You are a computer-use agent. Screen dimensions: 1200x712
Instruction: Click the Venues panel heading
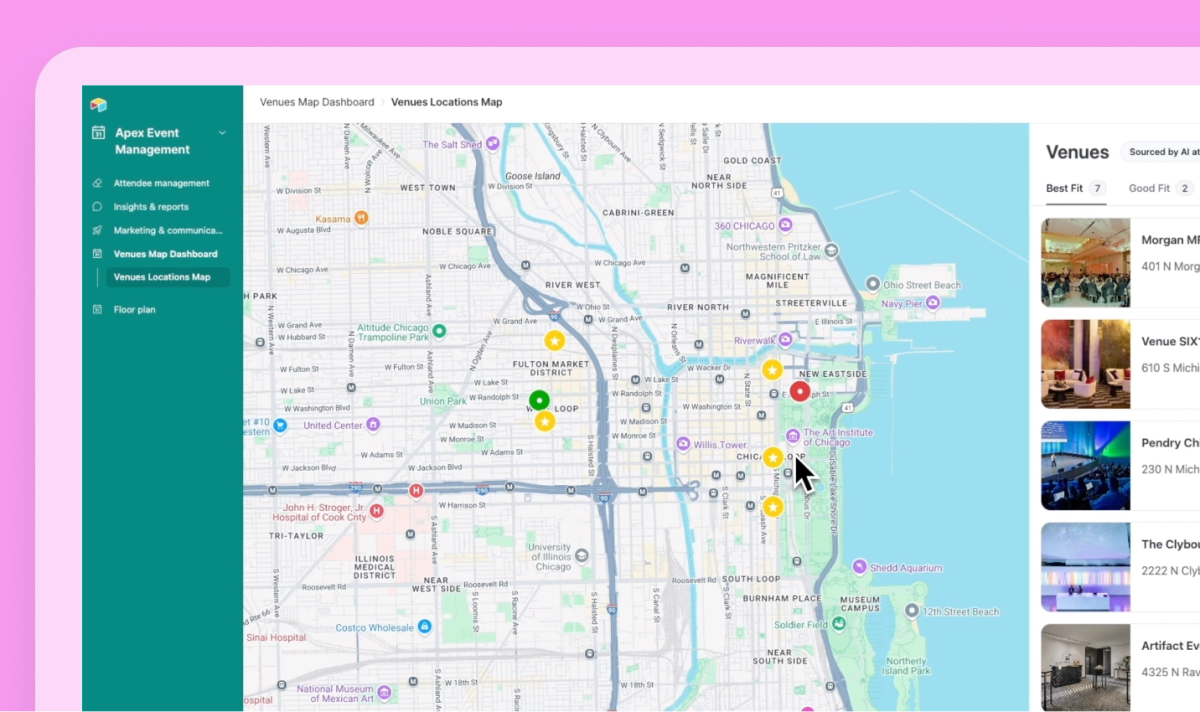pyautogui.click(x=1077, y=152)
